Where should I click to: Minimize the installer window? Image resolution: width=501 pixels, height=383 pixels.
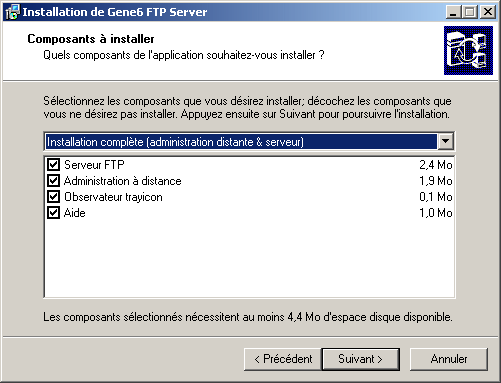pos(453,12)
